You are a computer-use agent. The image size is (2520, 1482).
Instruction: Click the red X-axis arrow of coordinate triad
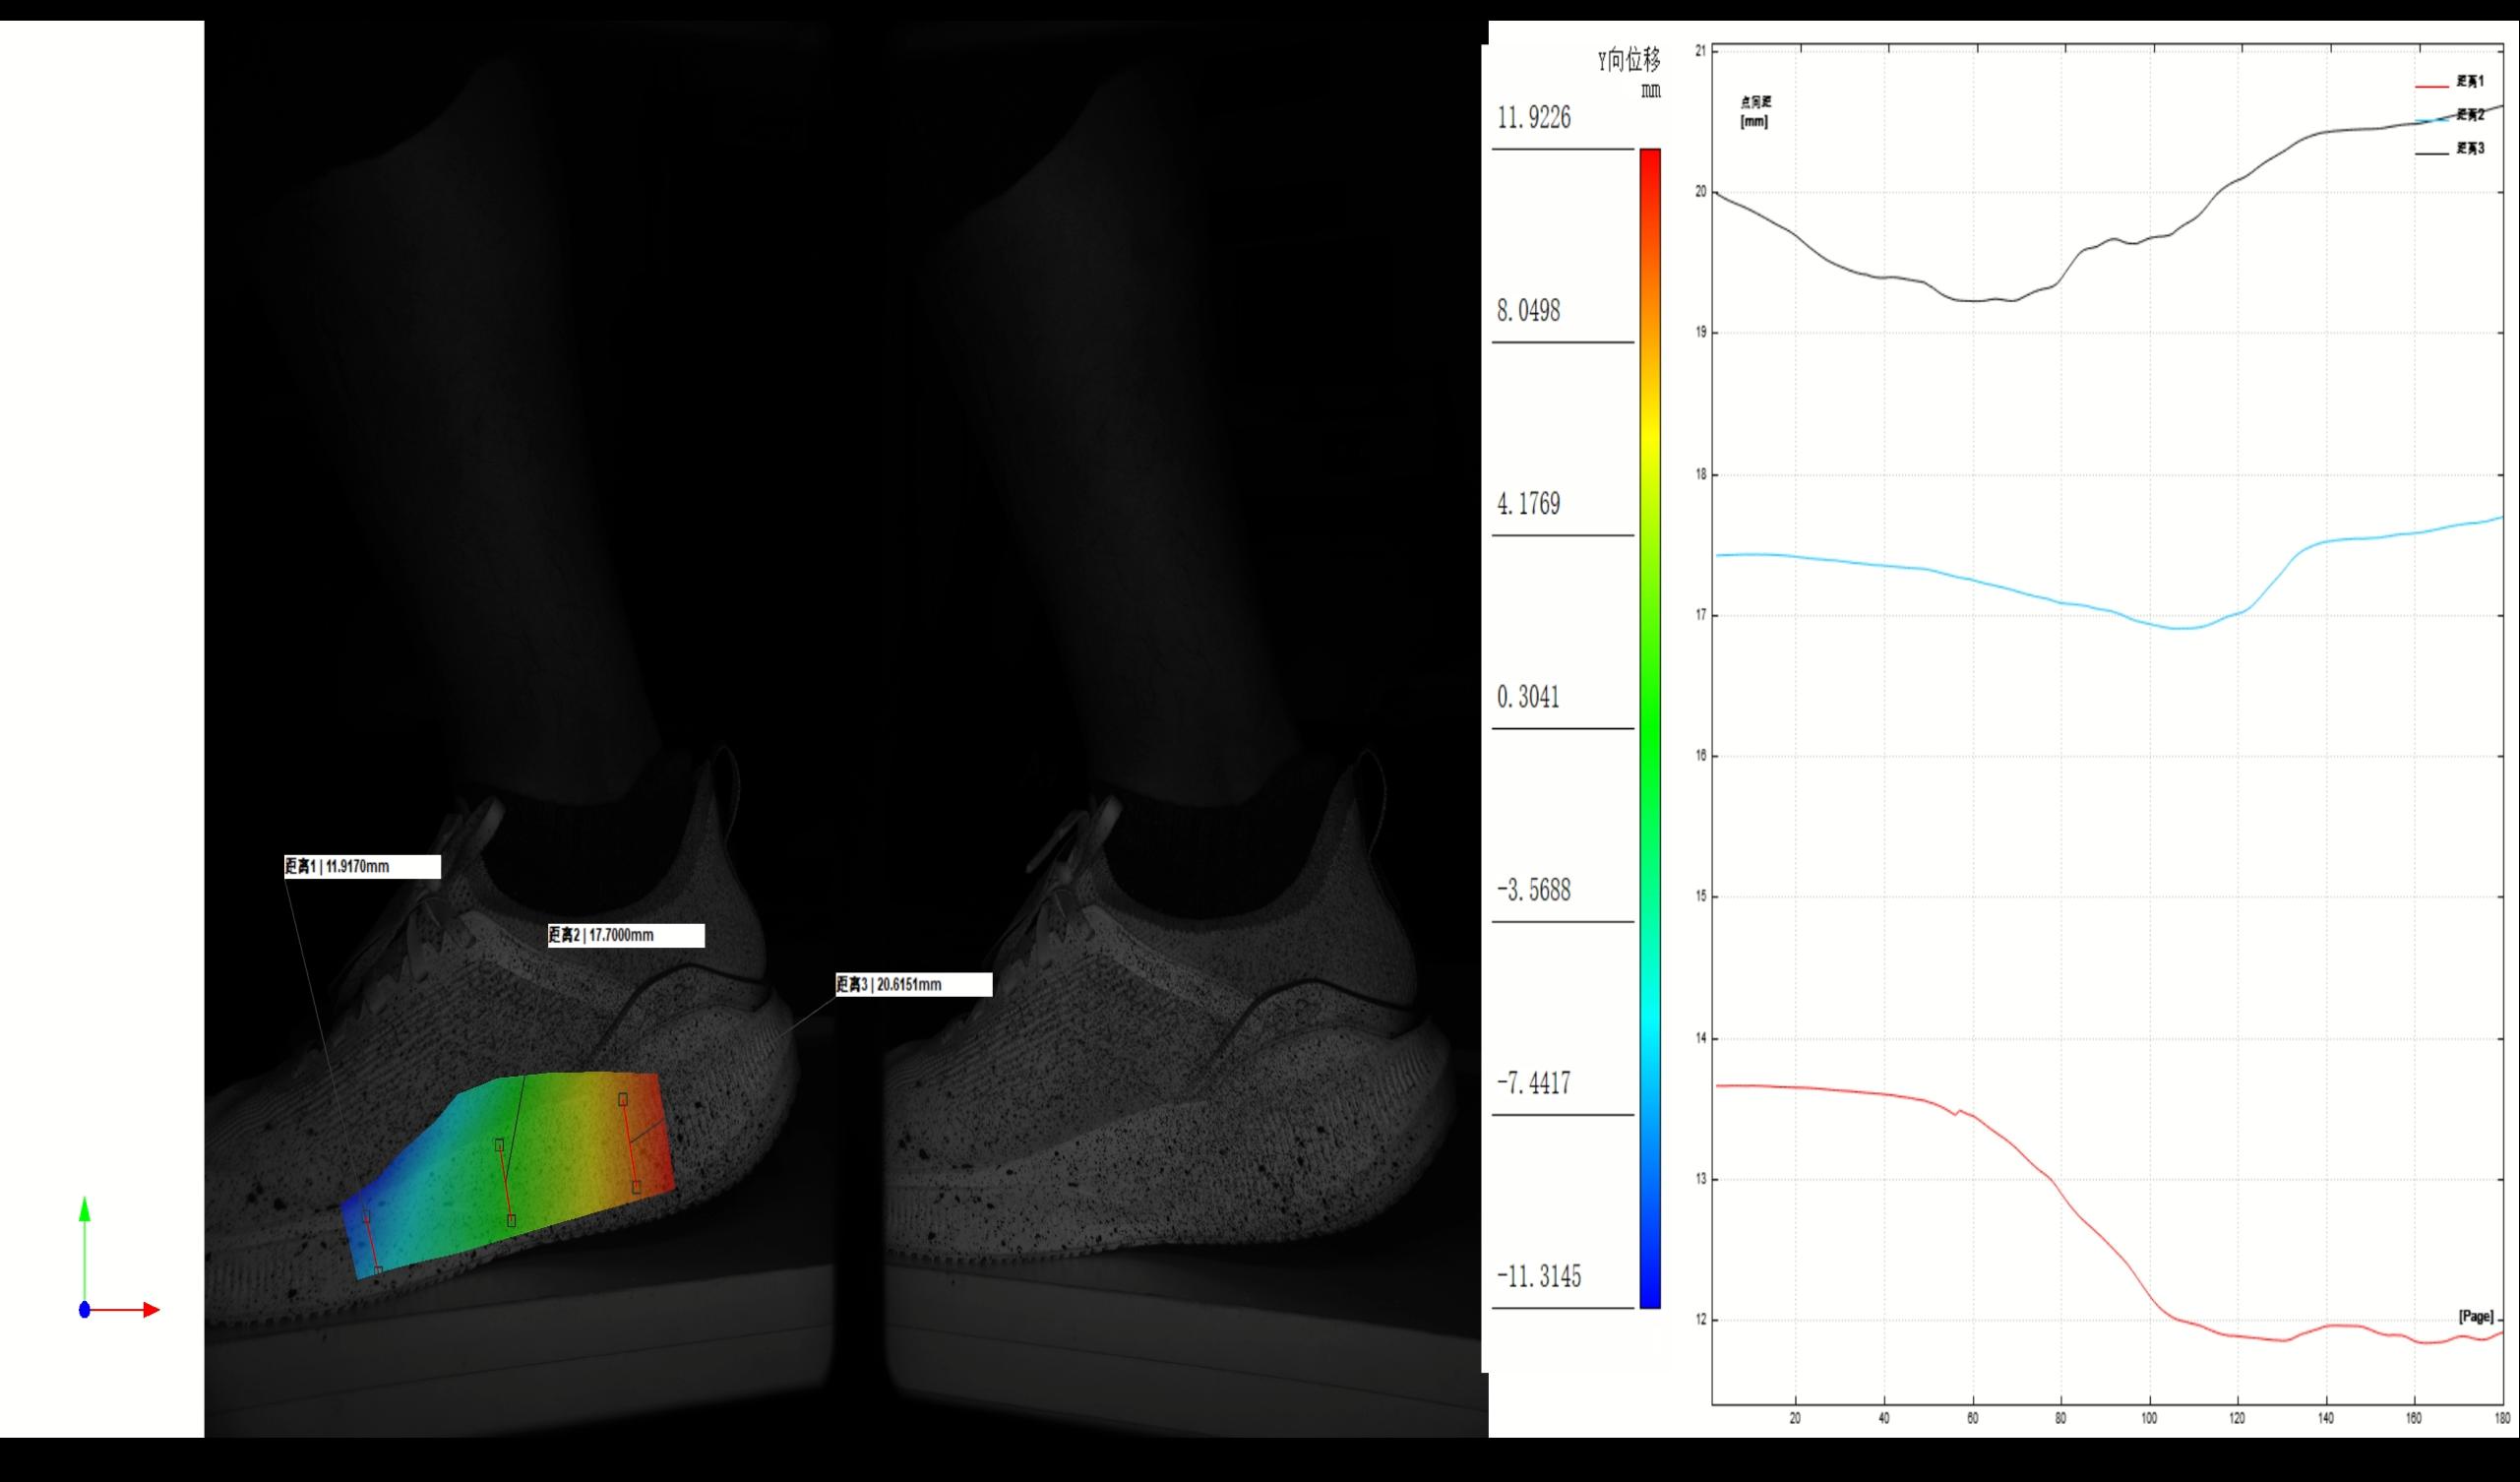click(x=150, y=1310)
